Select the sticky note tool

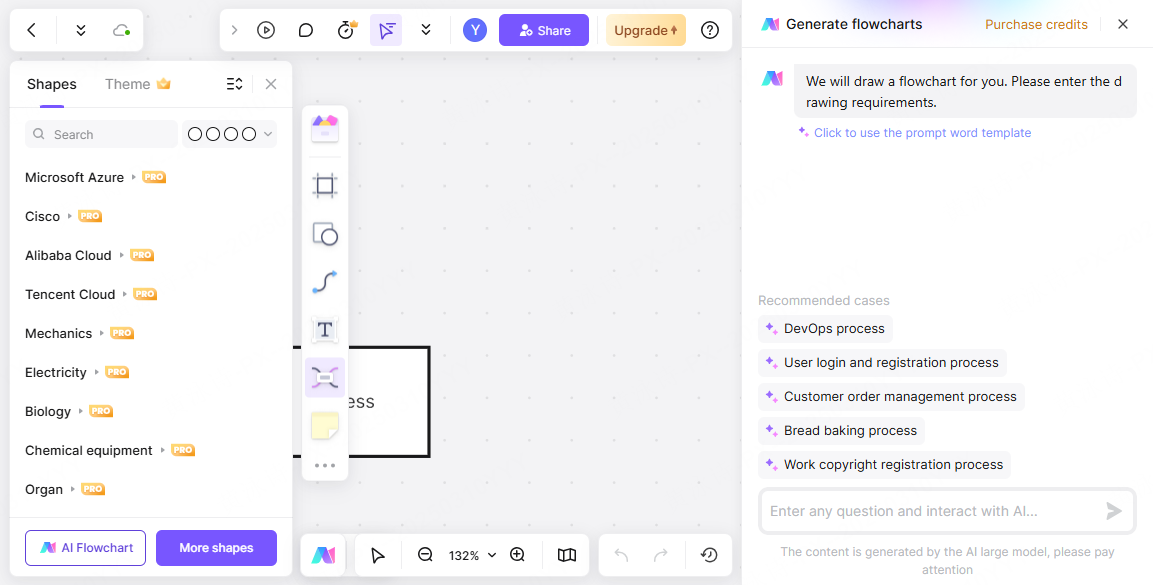[324, 426]
